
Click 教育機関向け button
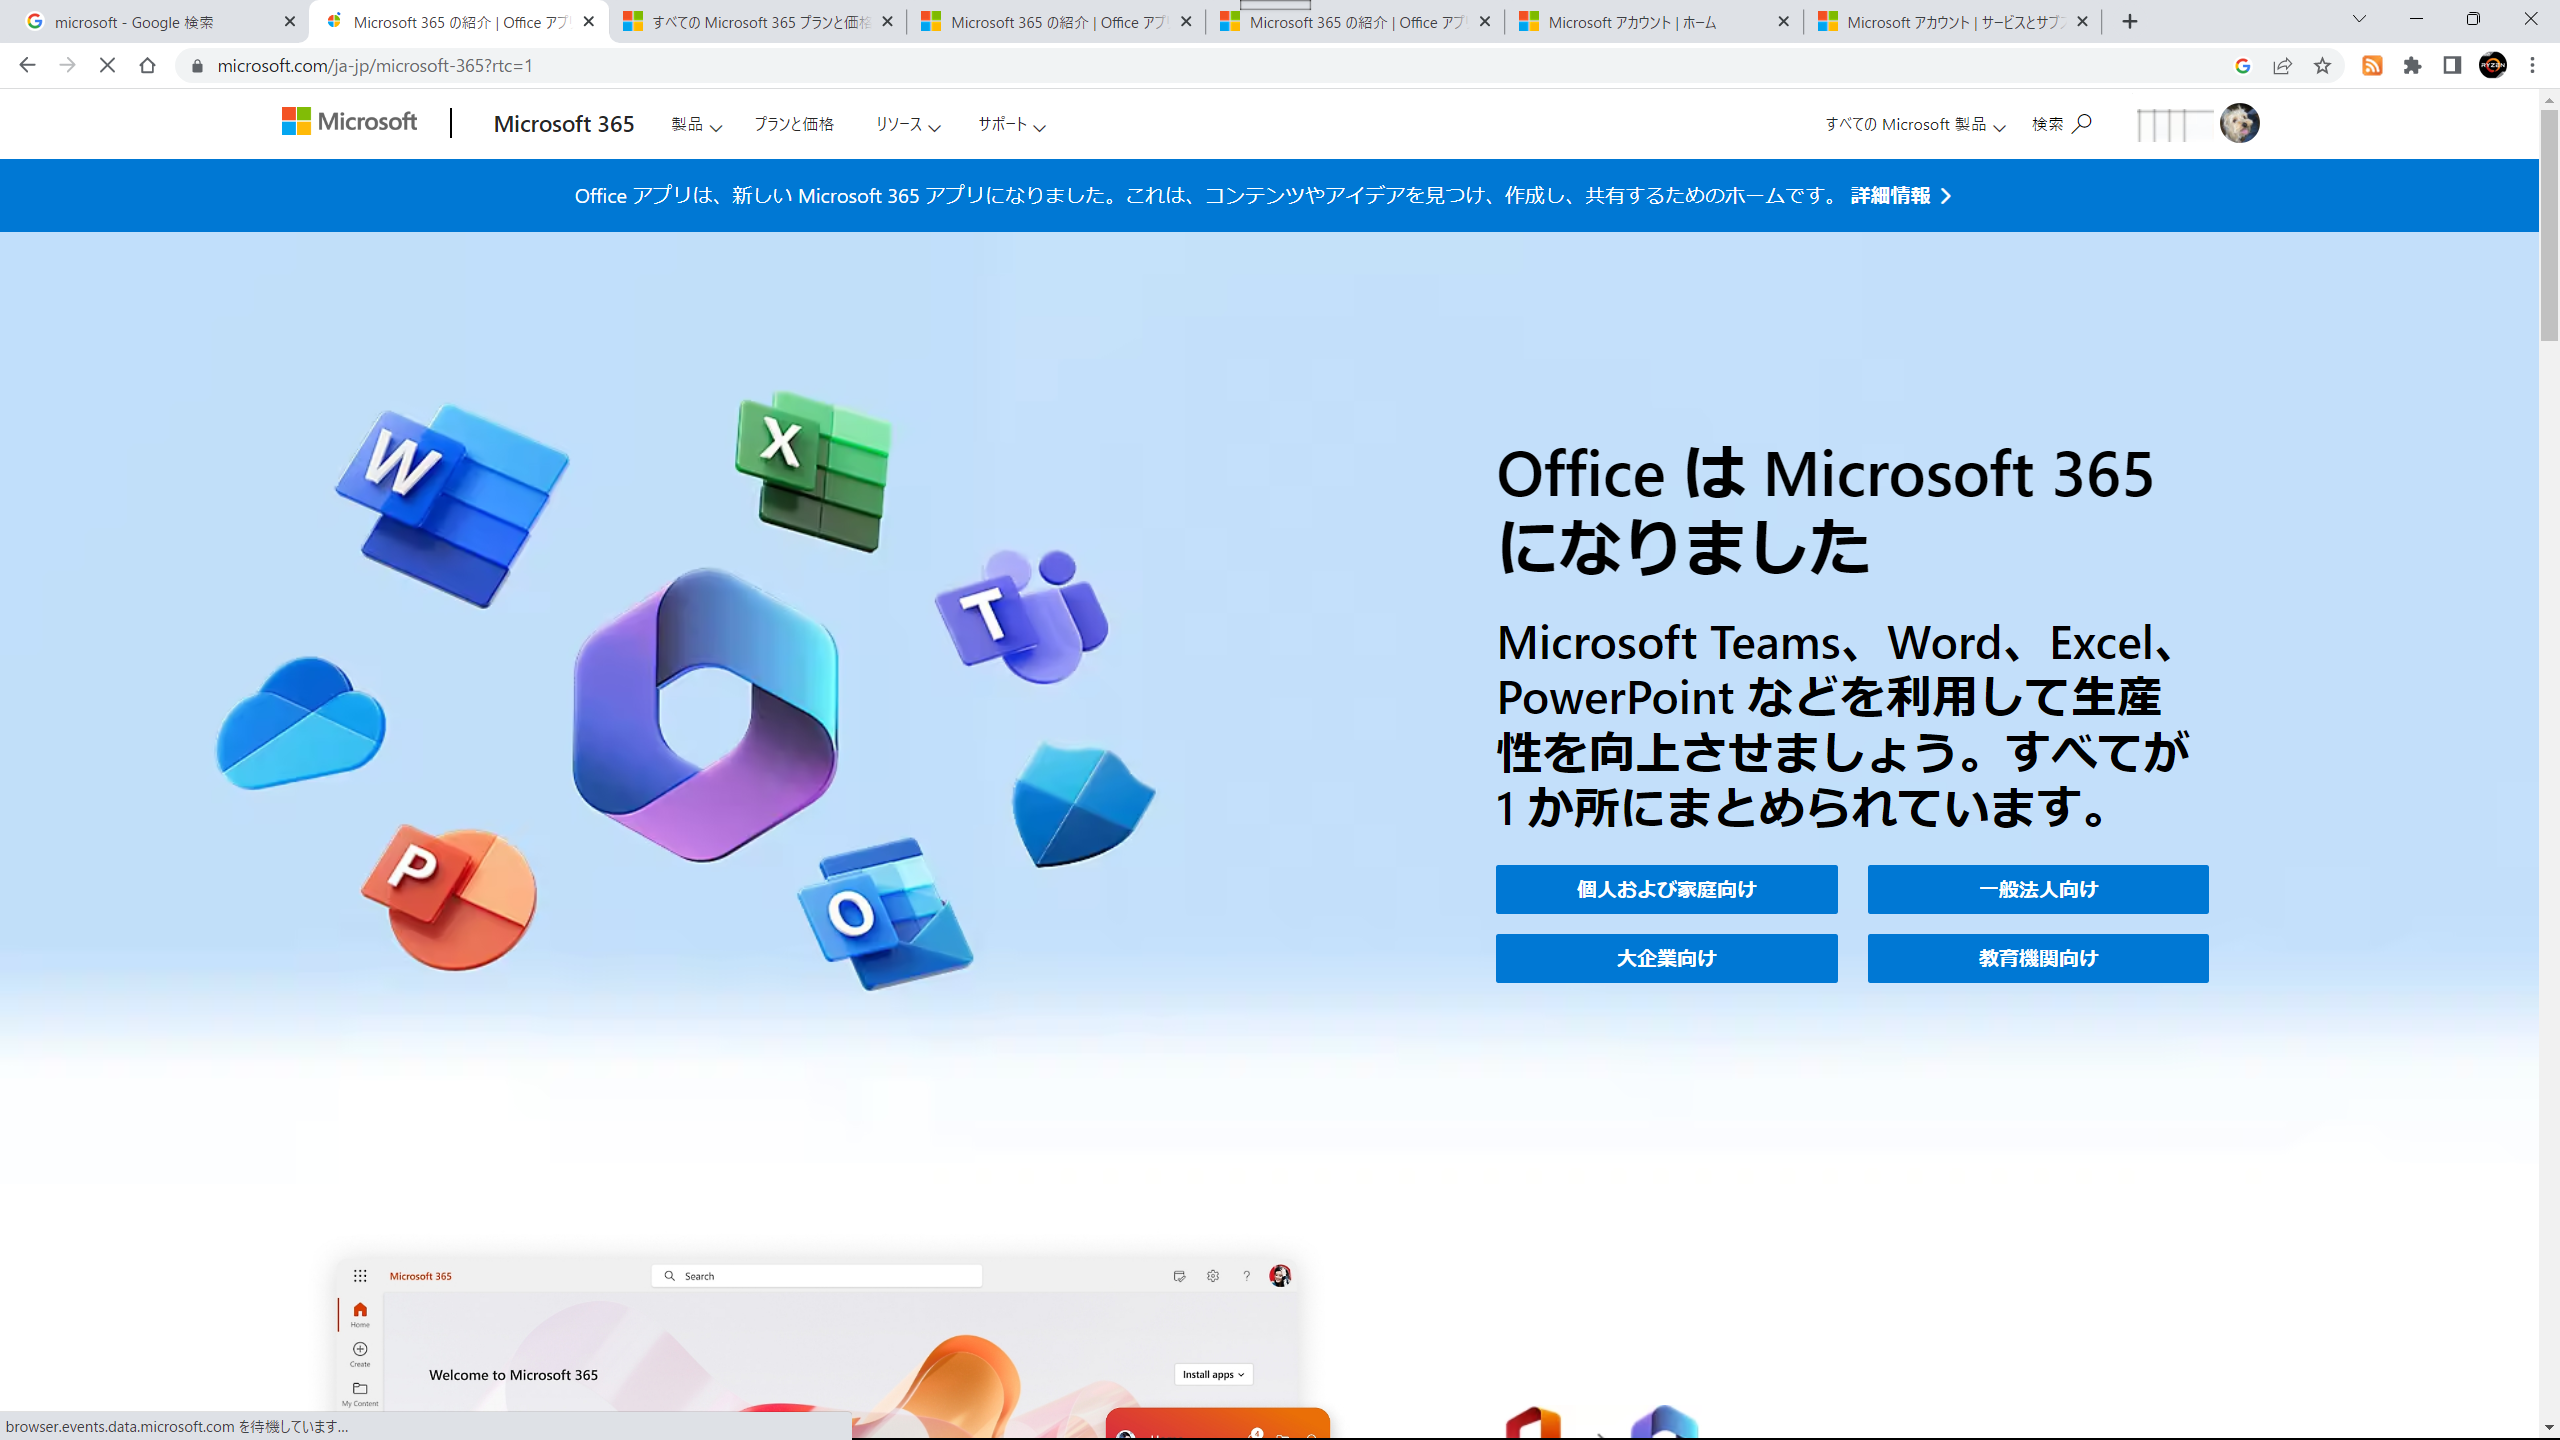[x=2038, y=958]
